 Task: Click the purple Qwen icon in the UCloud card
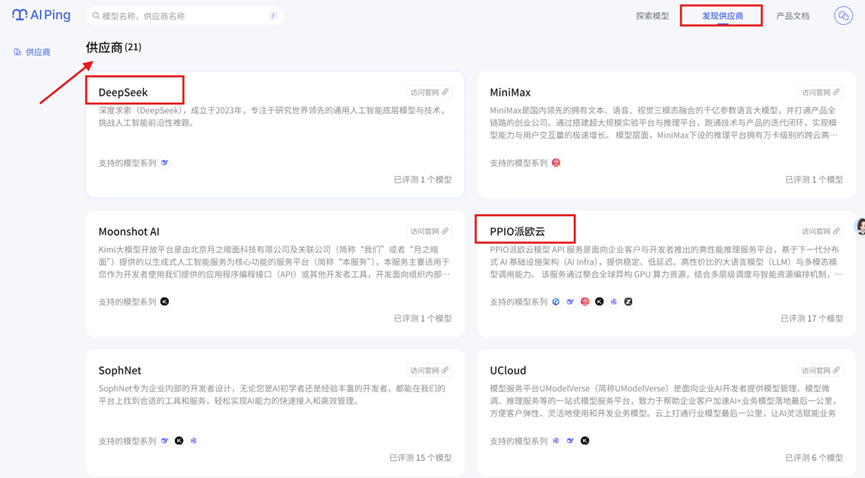point(556,441)
